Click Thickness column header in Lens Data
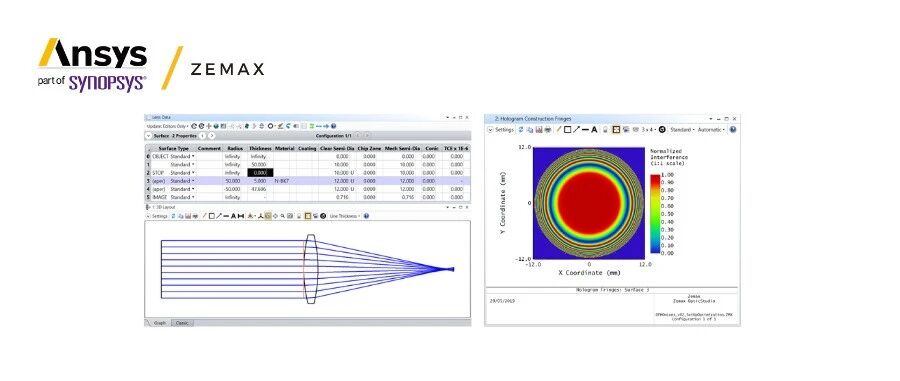Screen dimensions: 900x381 (260, 149)
